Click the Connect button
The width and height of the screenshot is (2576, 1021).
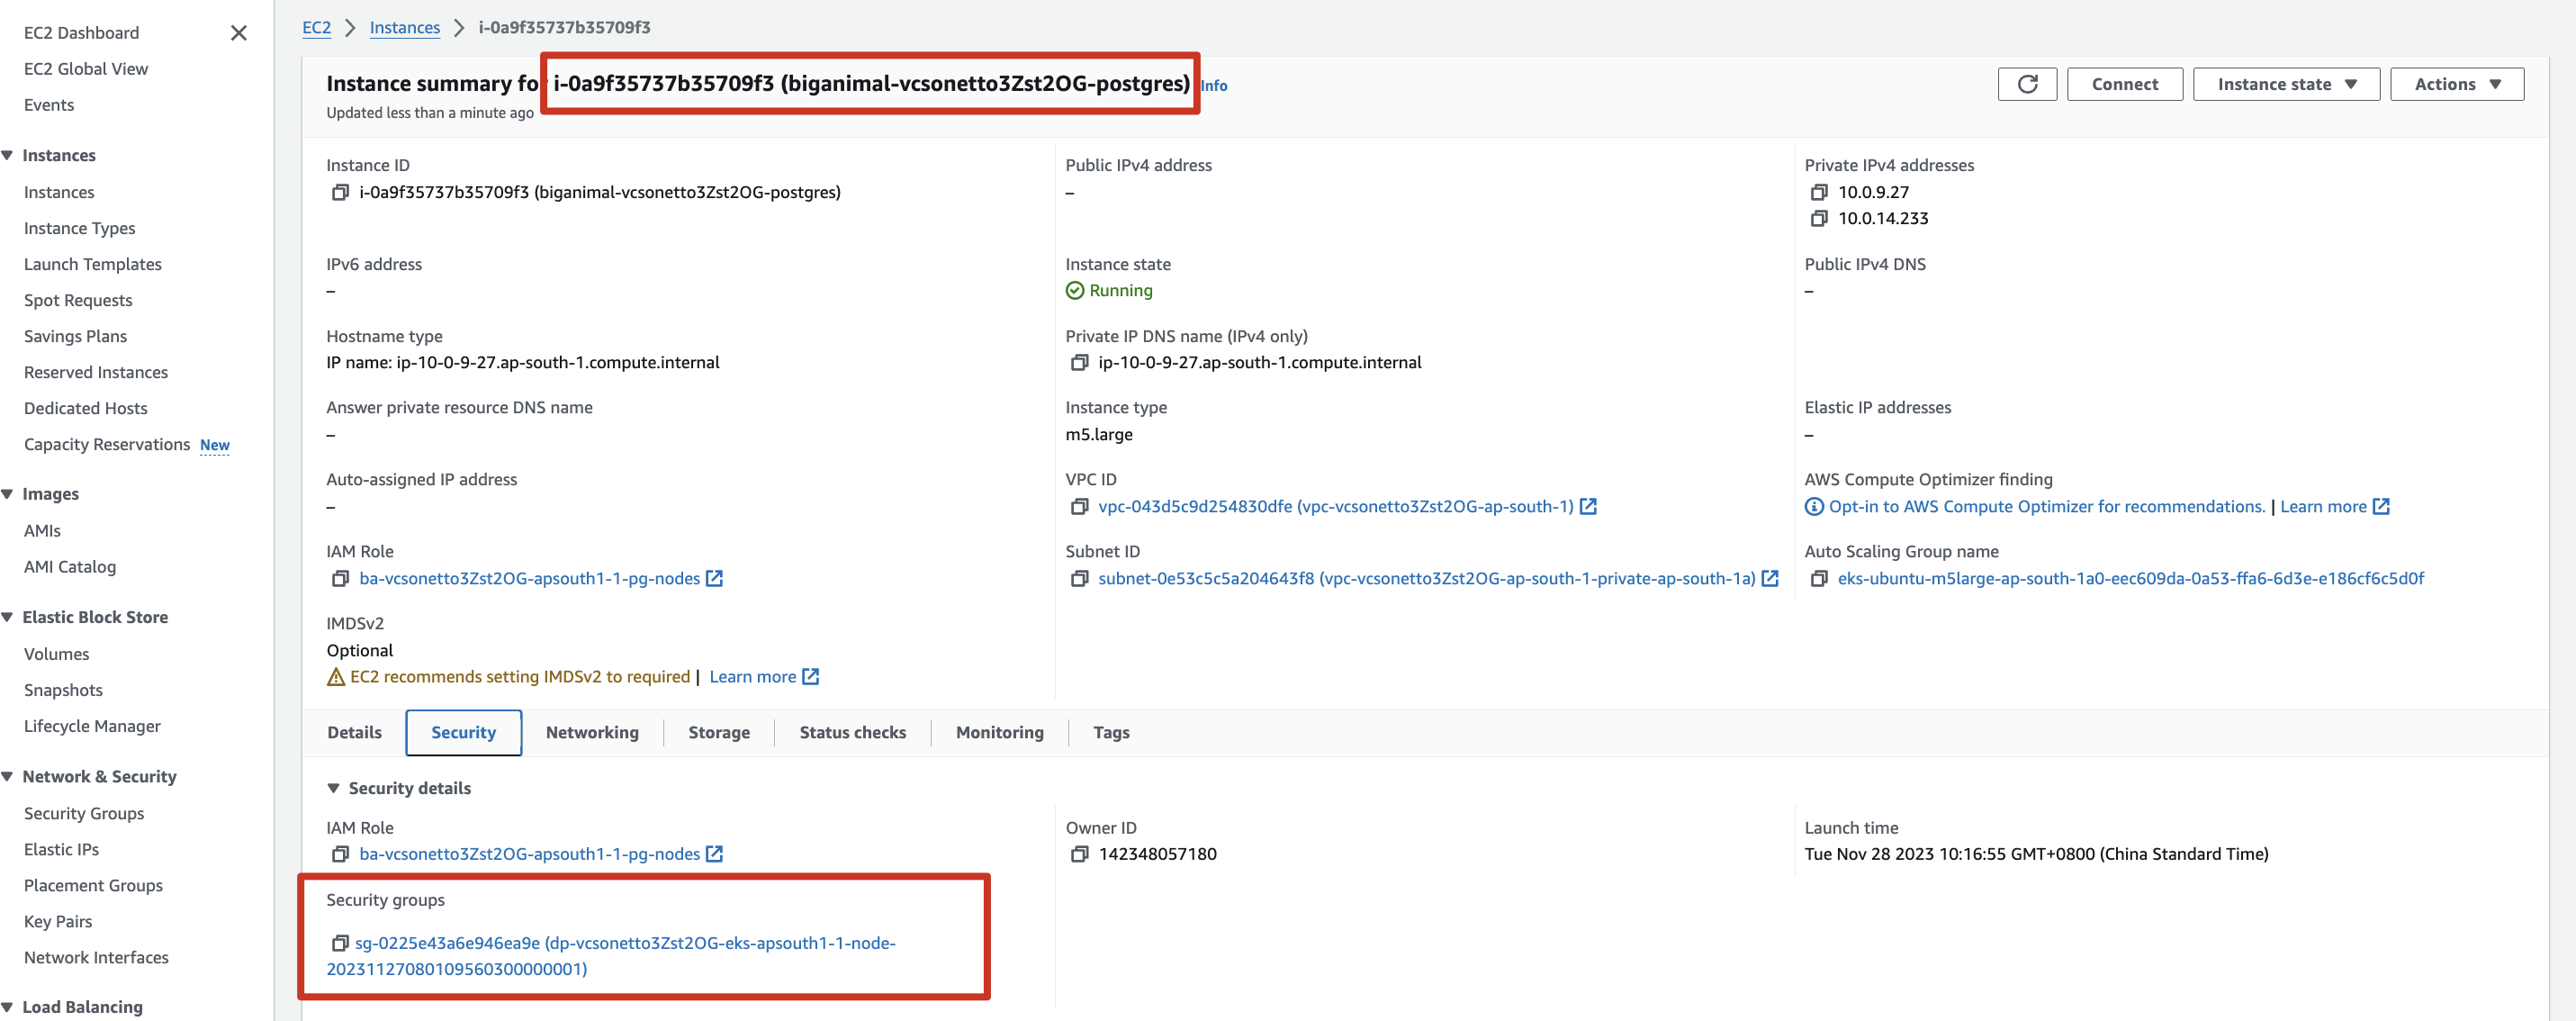pos(2124,84)
